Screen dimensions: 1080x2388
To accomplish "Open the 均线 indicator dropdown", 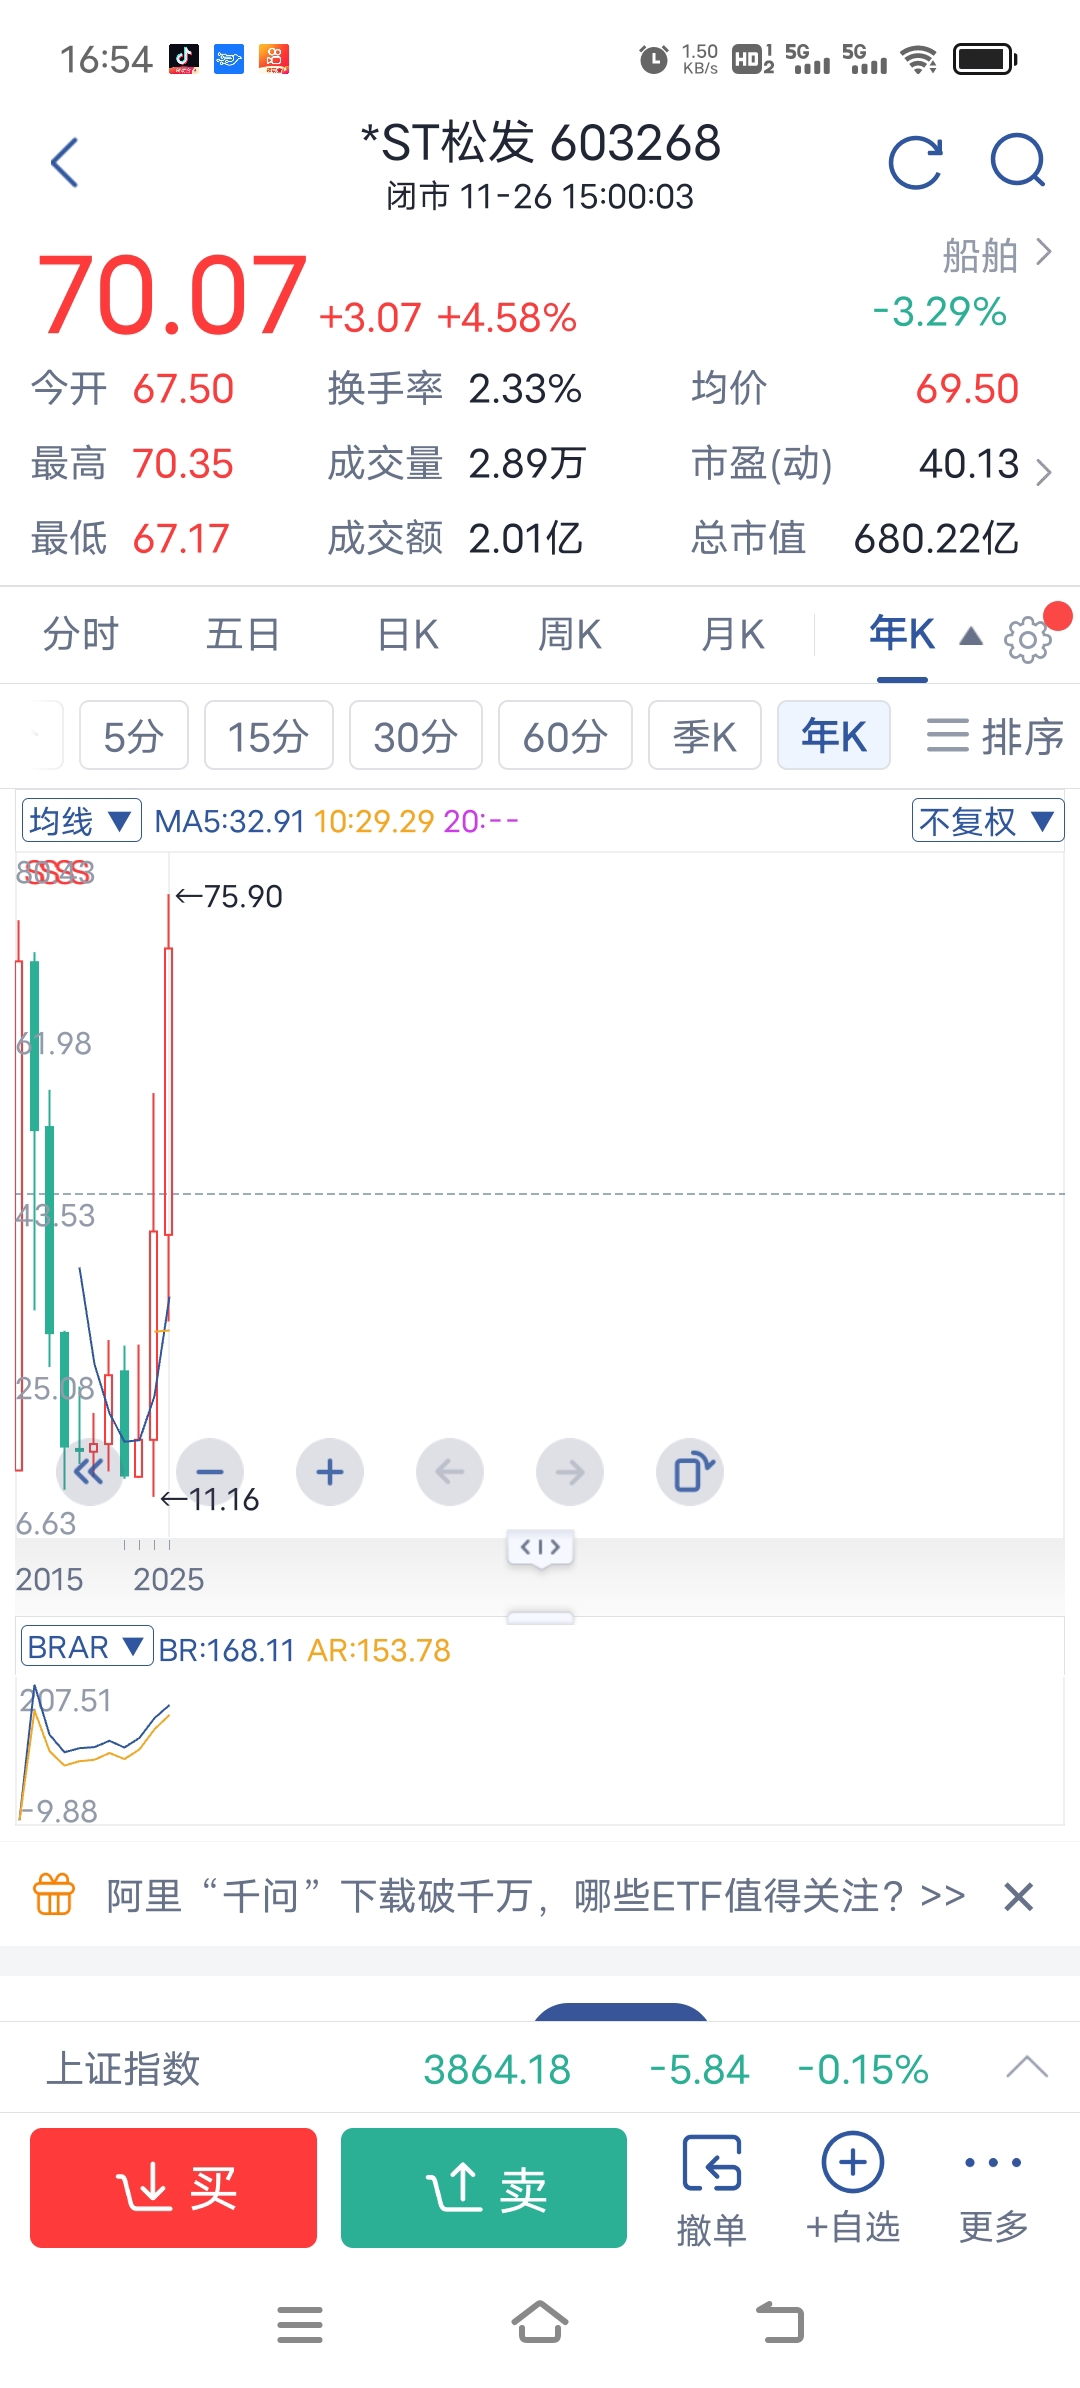I will (81, 821).
